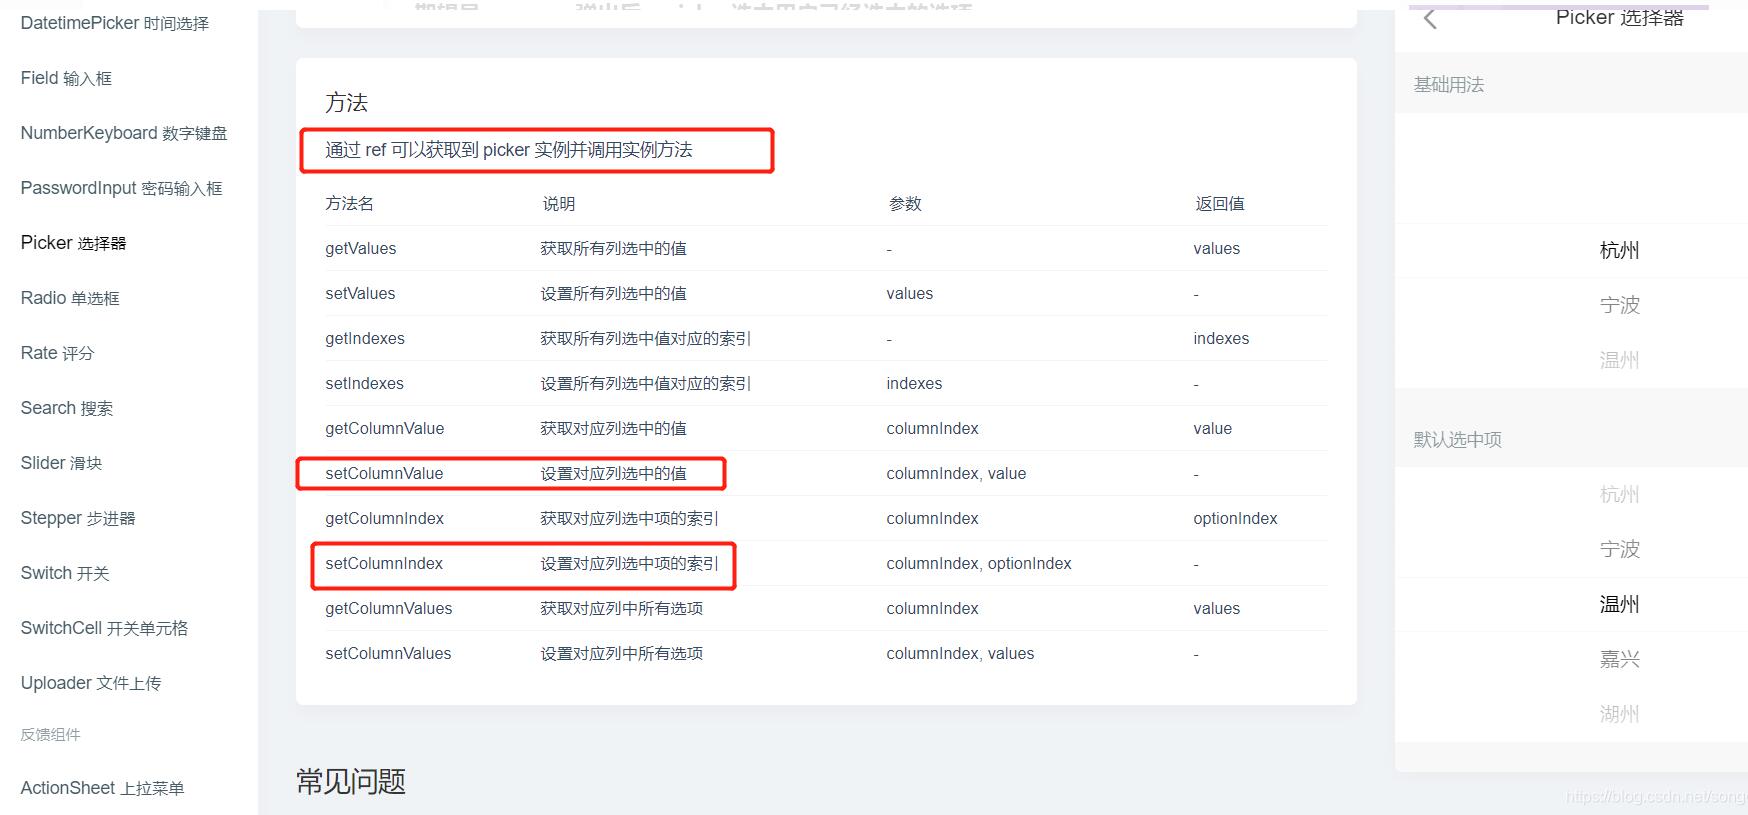
Task: Click the optionIndex return value
Action: [x=1235, y=519]
